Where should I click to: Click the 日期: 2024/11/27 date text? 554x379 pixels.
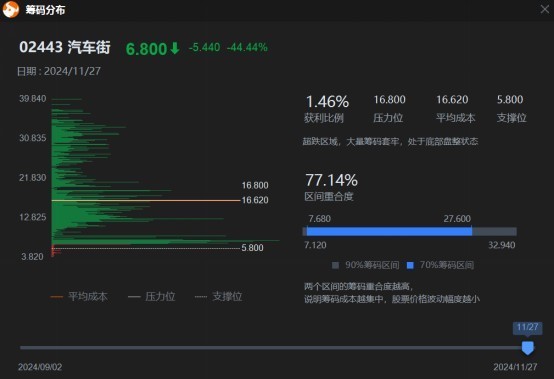coord(59,71)
